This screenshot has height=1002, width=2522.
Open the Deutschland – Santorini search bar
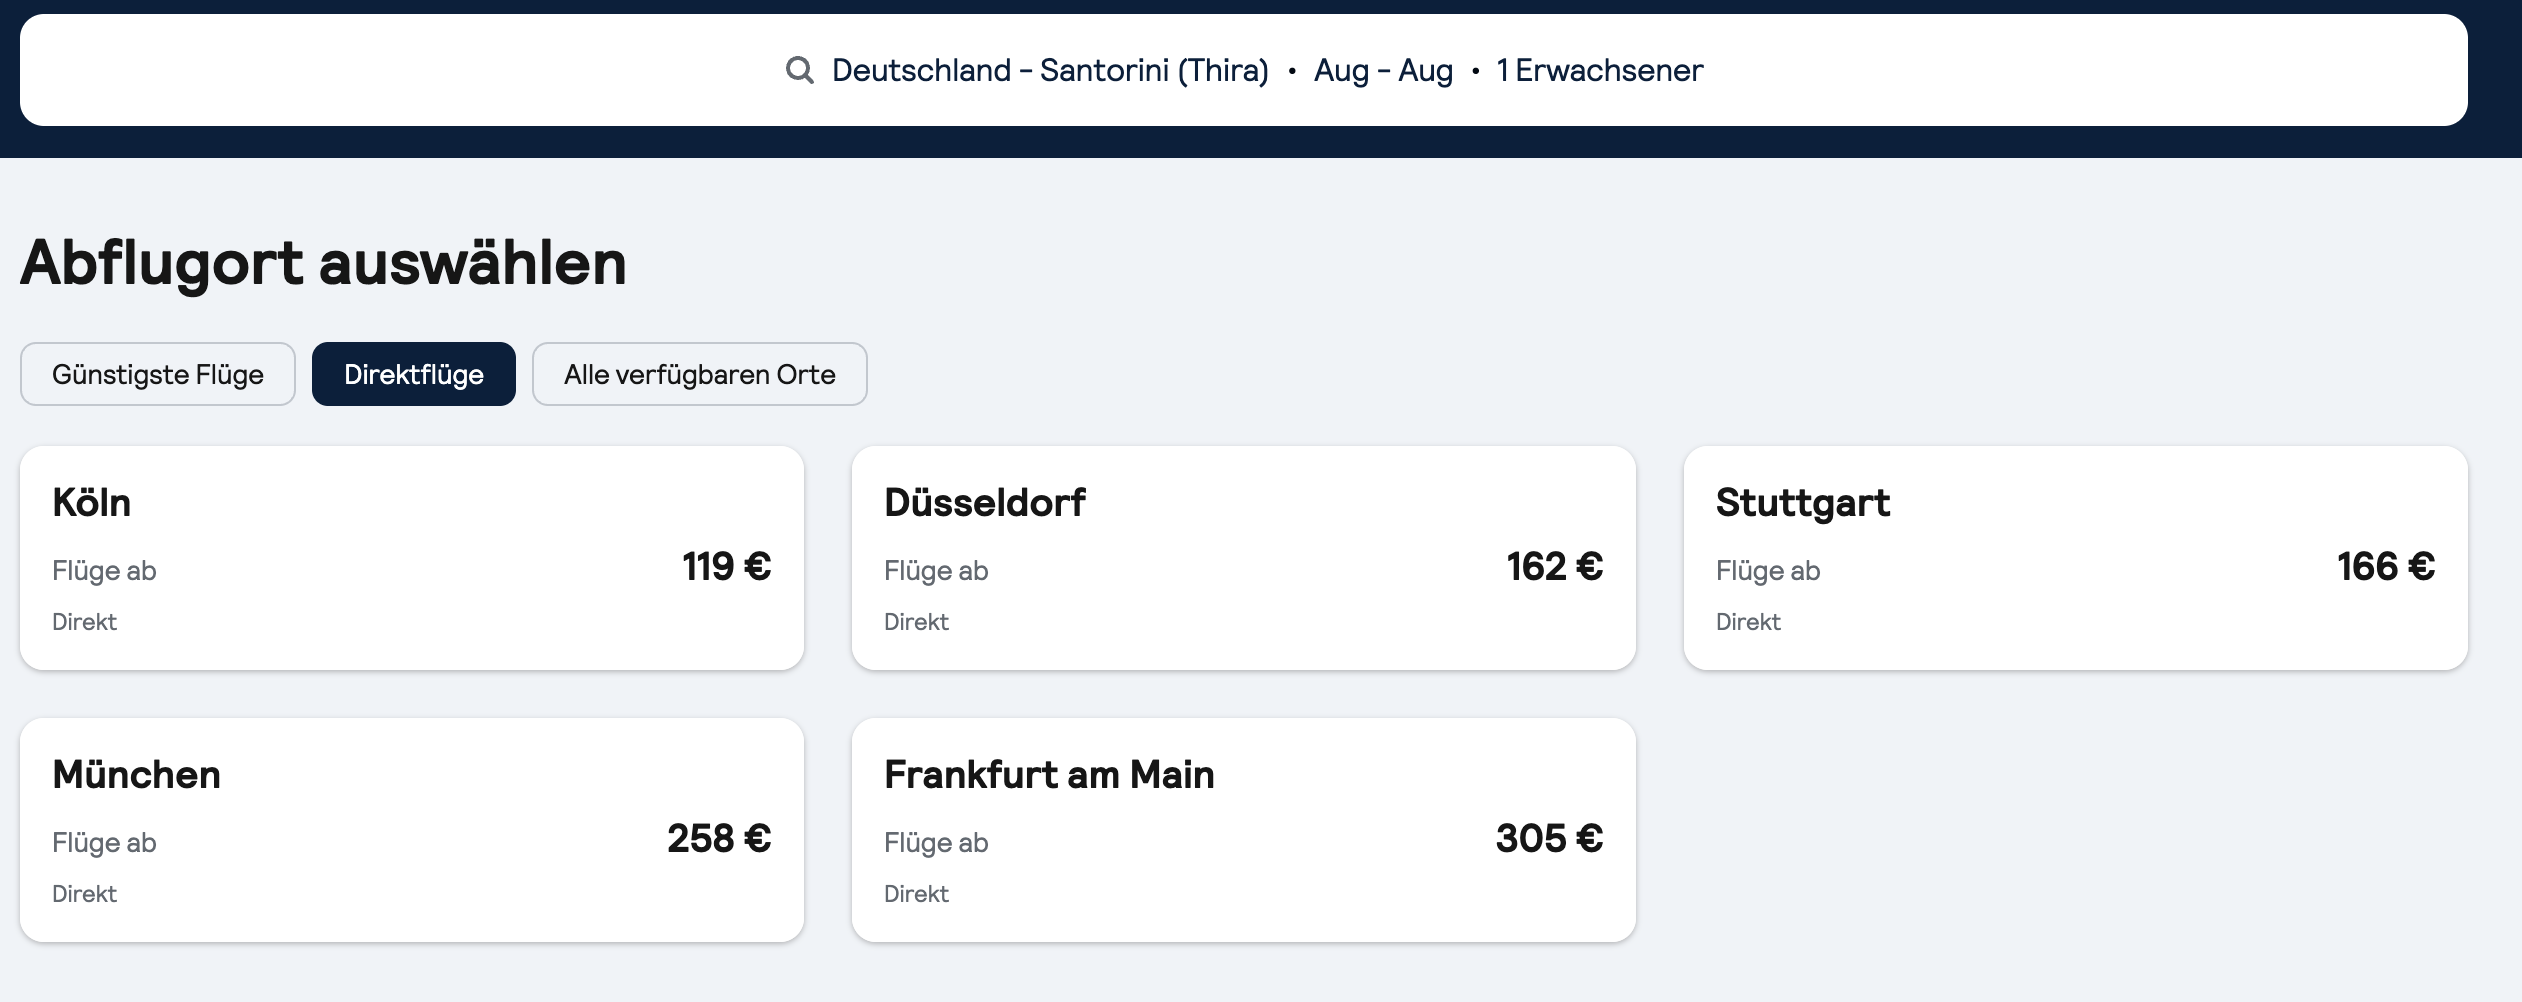[1244, 70]
